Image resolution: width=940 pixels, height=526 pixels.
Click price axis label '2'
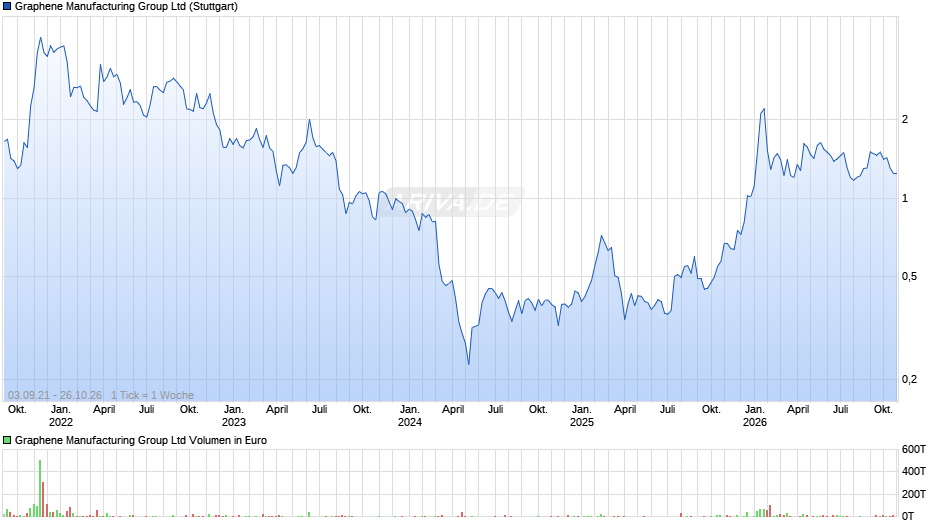[905, 119]
